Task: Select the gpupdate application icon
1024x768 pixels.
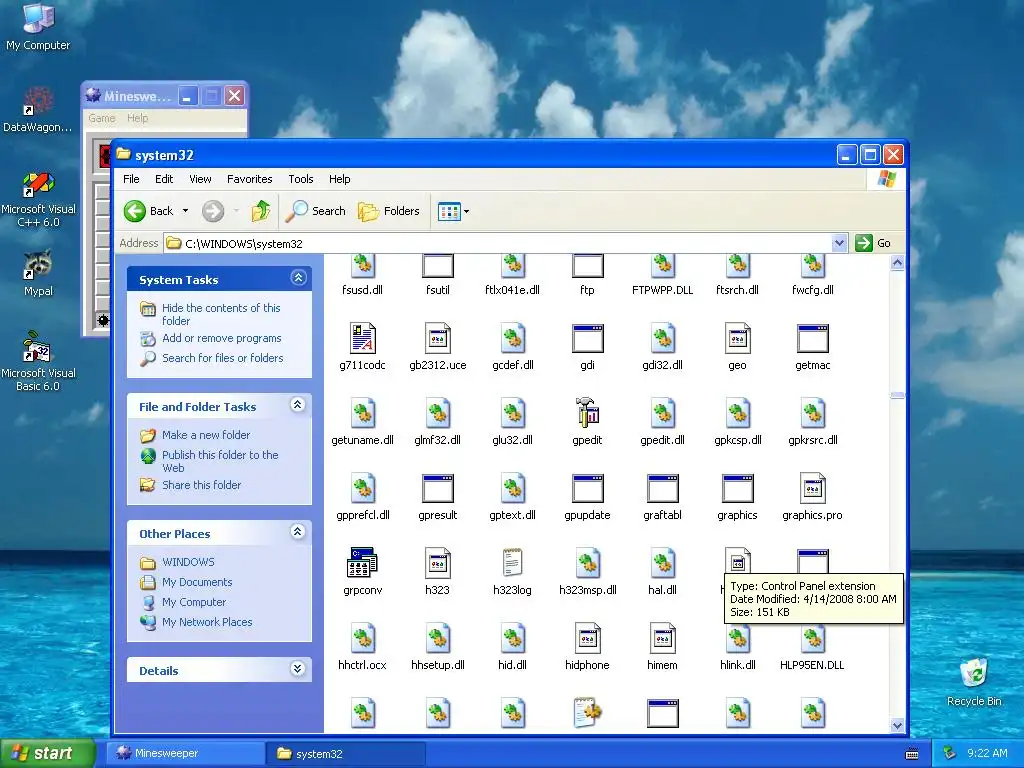Action: (x=587, y=488)
